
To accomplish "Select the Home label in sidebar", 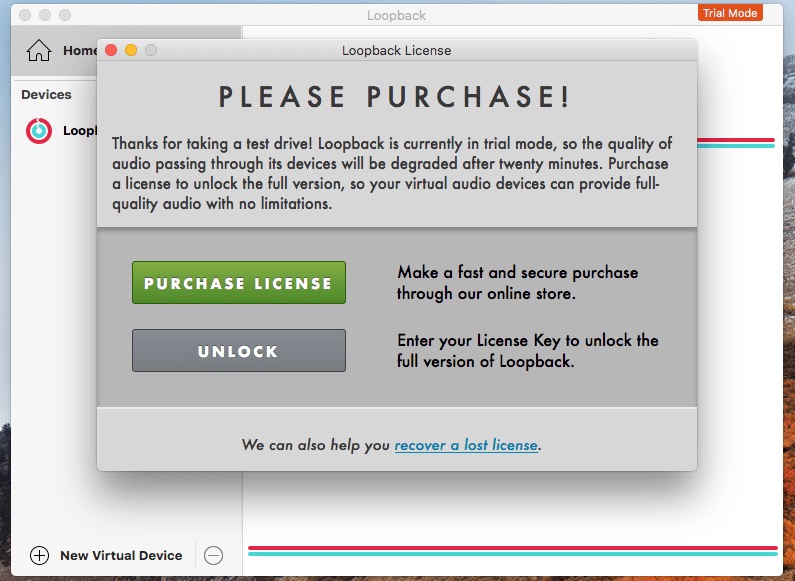I will 80,50.
